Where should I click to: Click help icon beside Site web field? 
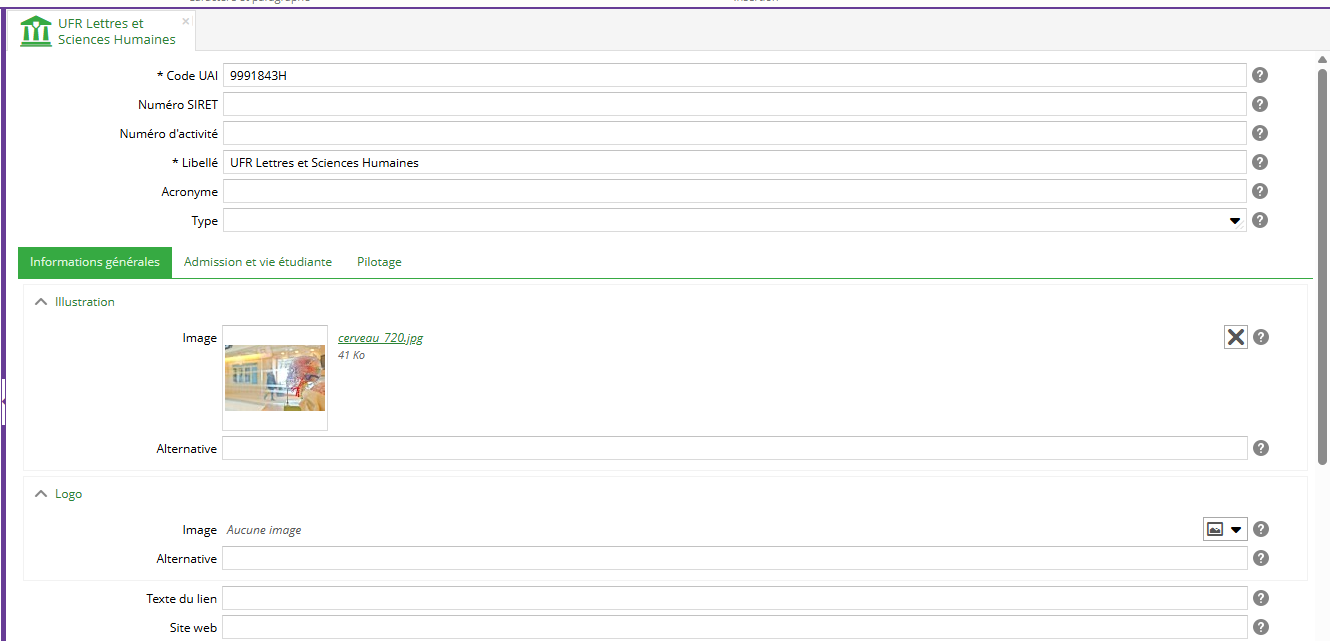[1261, 627]
